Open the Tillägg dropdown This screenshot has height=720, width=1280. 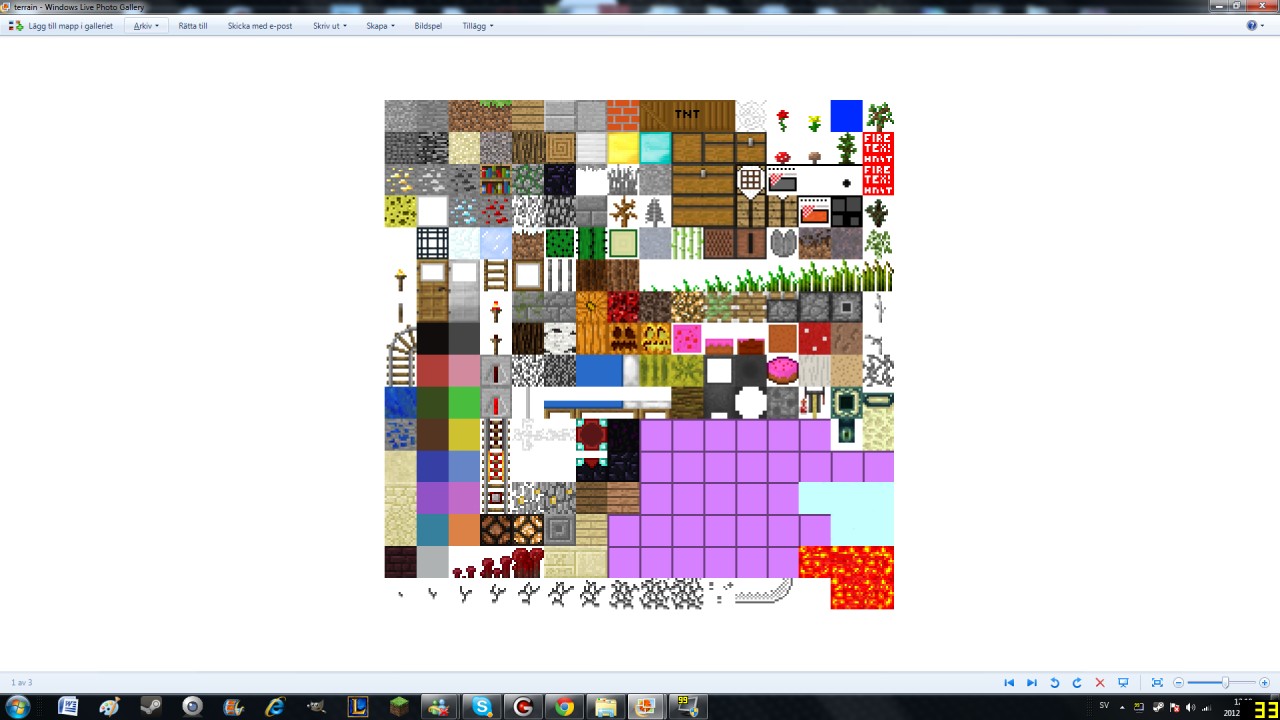click(477, 26)
